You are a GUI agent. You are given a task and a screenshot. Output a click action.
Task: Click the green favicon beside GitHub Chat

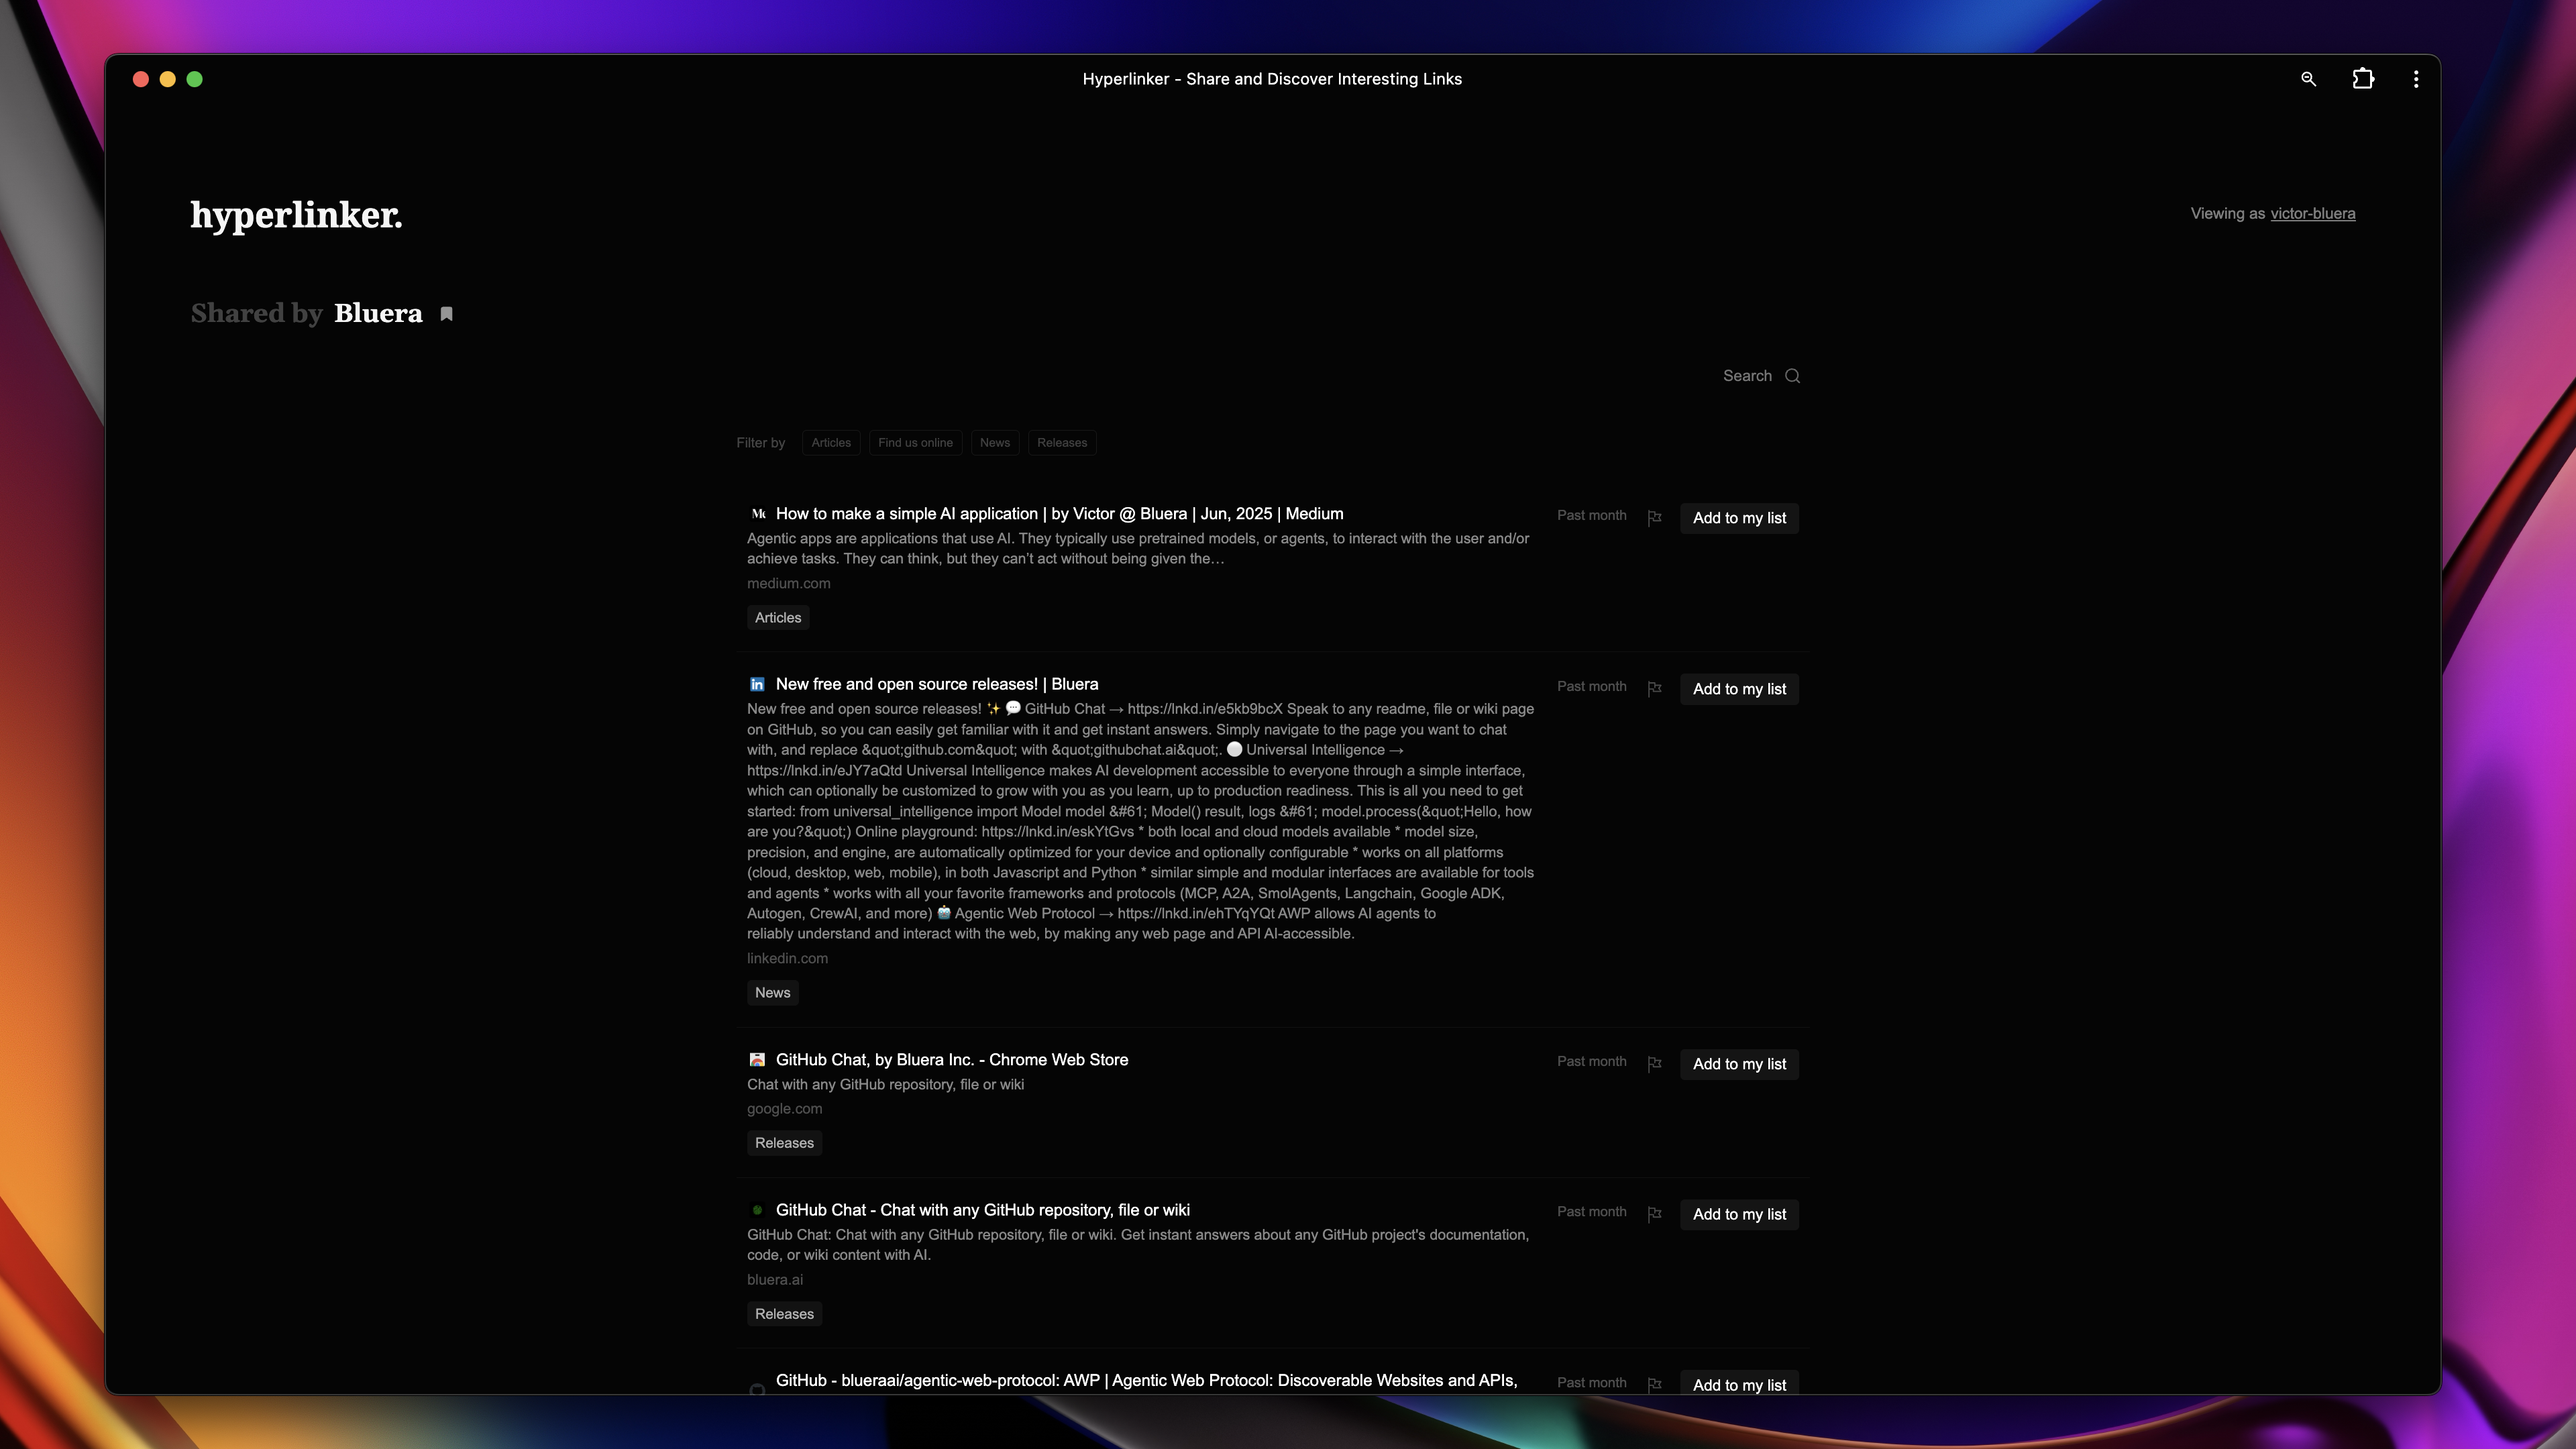pos(757,1210)
